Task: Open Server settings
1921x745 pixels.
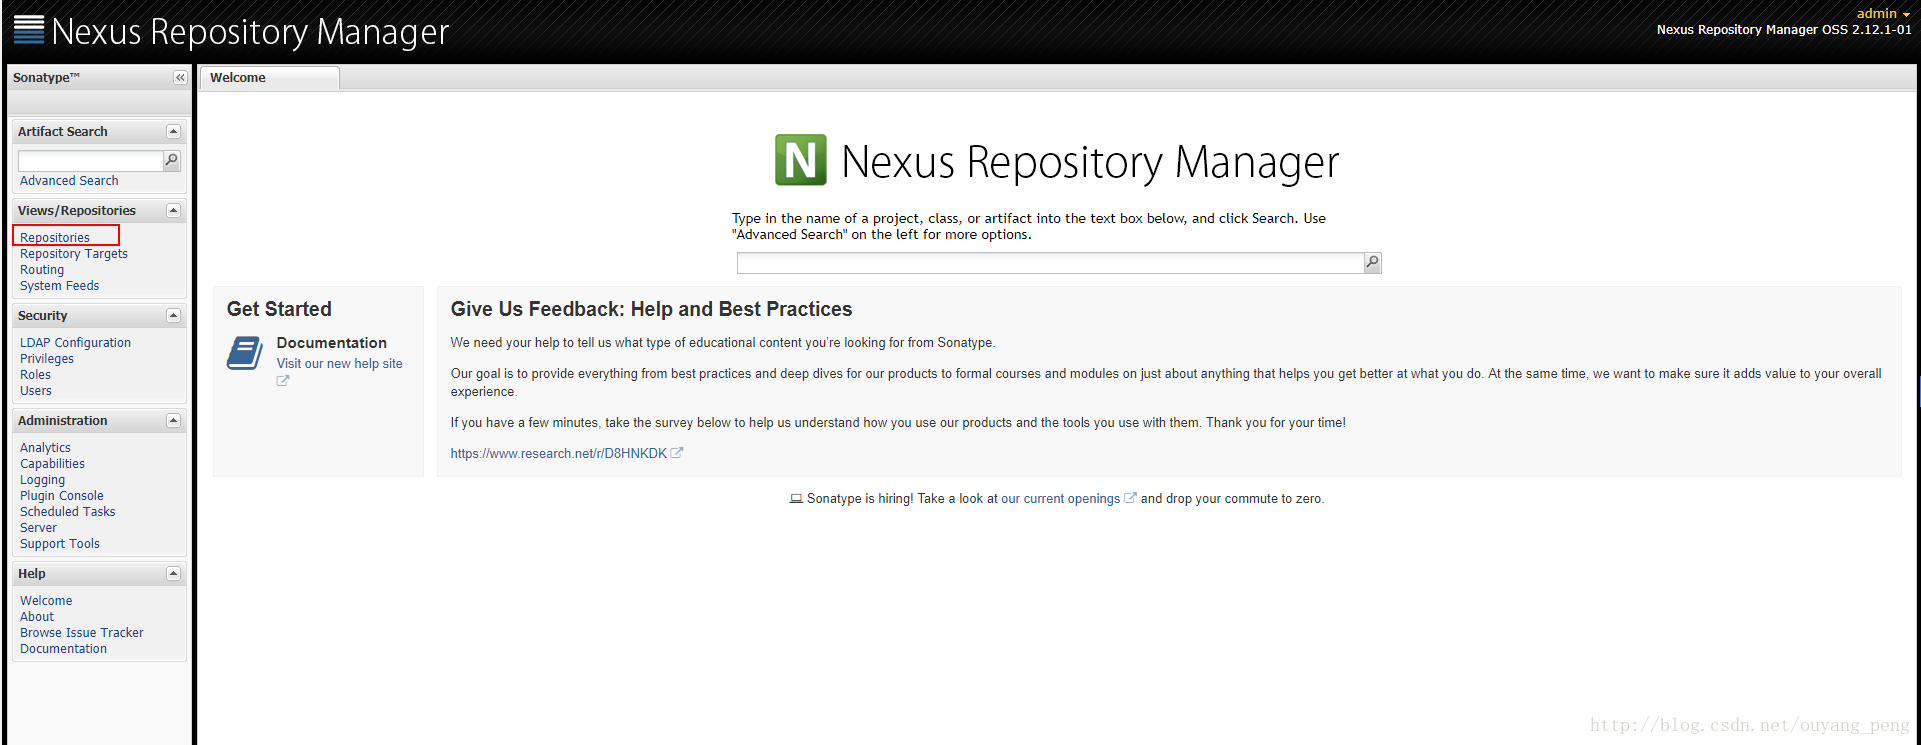Action: click(38, 528)
